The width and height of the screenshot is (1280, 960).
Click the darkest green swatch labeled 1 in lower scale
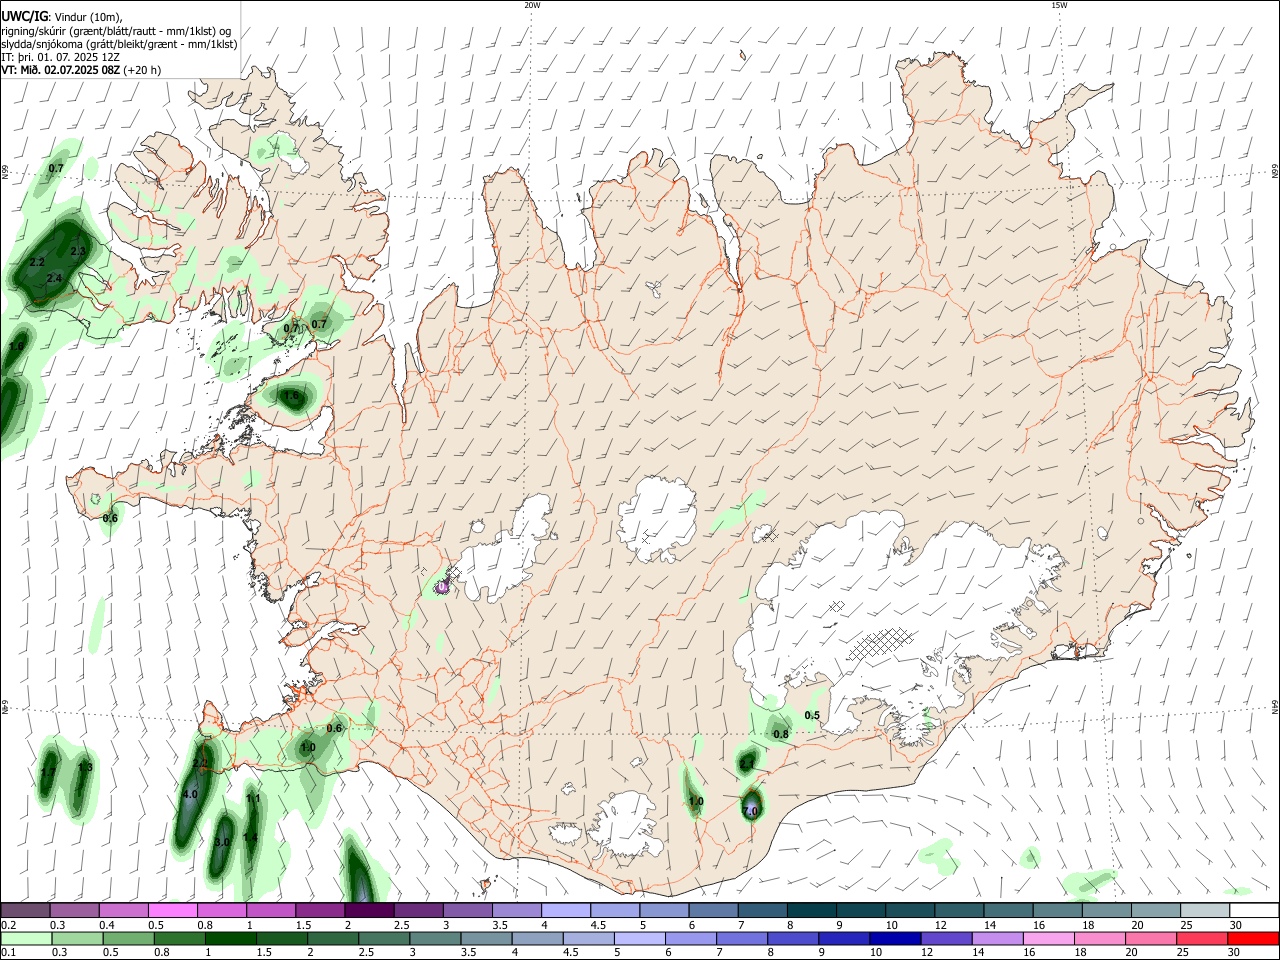tap(230, 938)
